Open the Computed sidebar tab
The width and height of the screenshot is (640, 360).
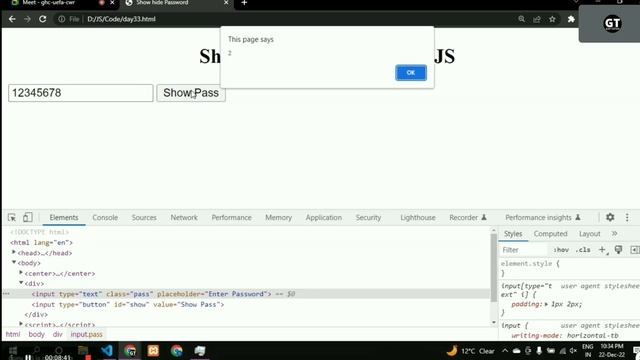point(550,234)
